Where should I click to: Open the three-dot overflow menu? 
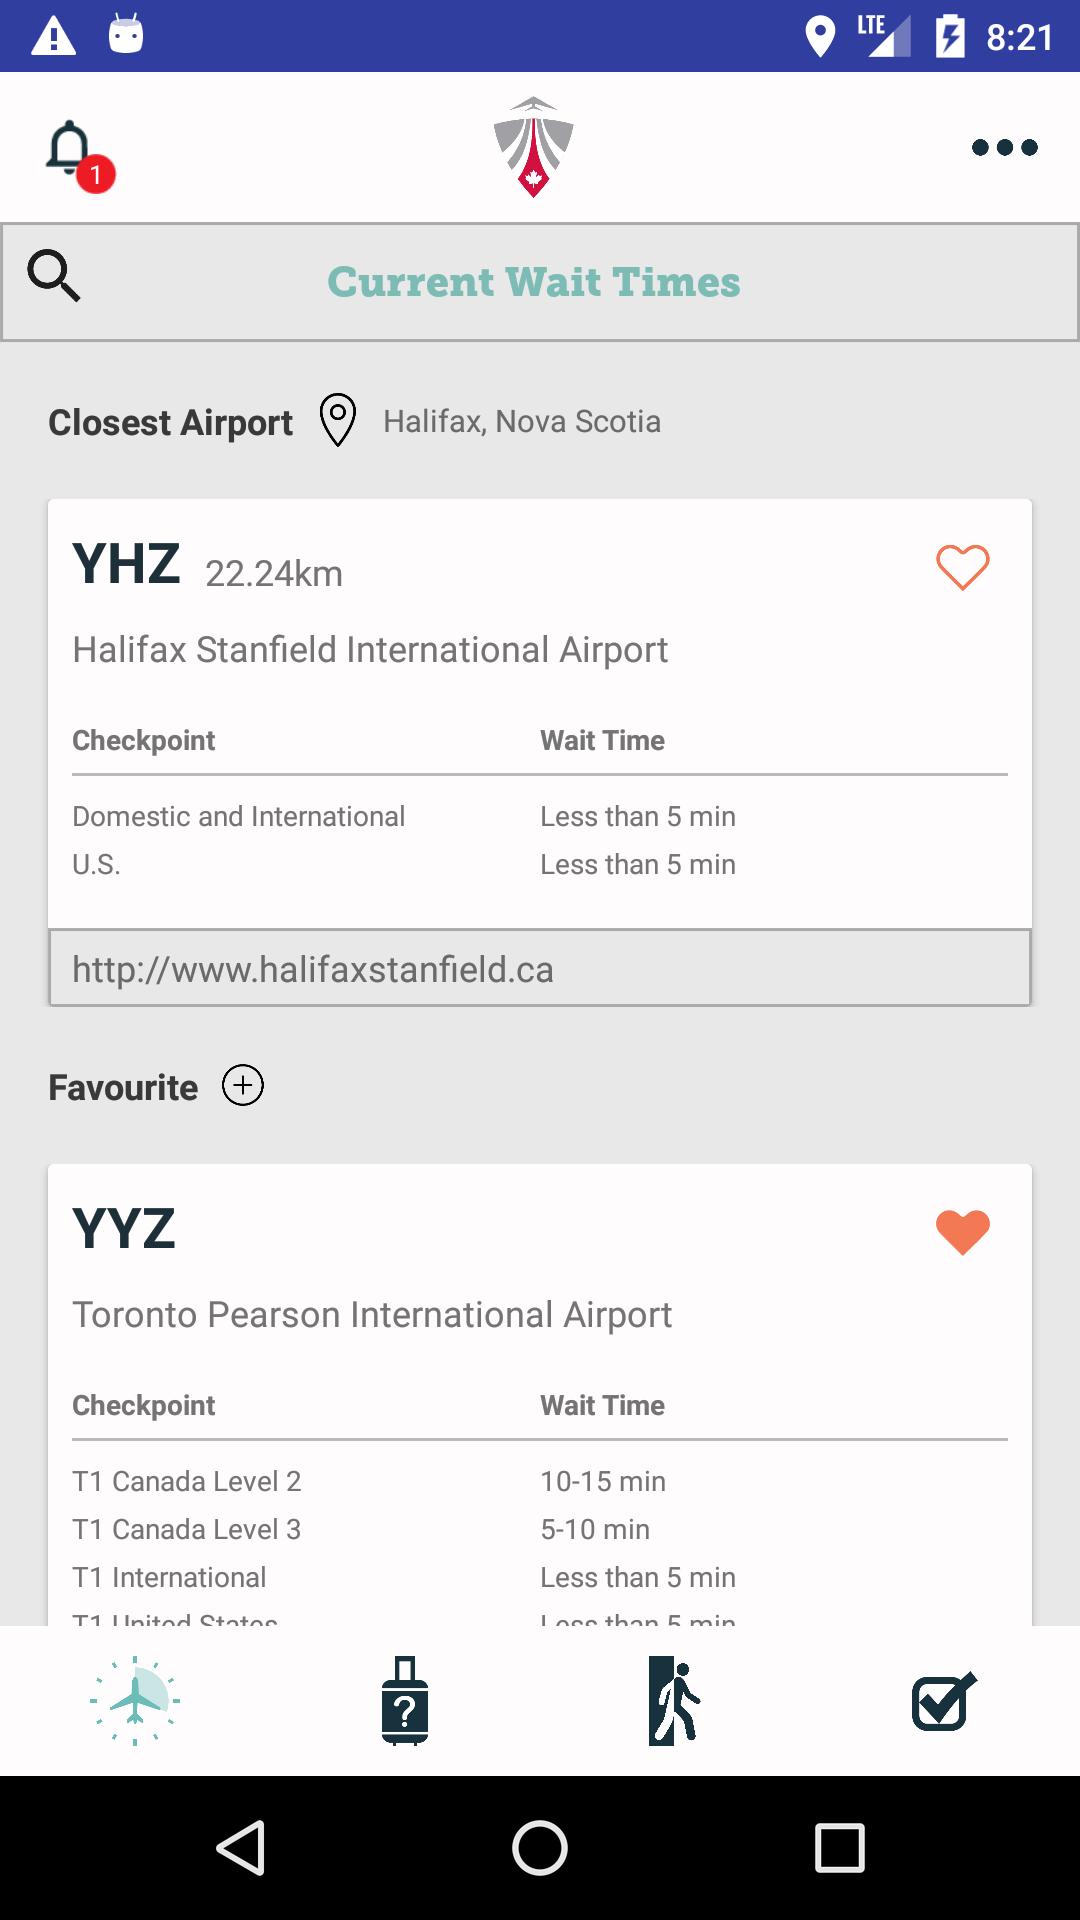point(1004,148)
